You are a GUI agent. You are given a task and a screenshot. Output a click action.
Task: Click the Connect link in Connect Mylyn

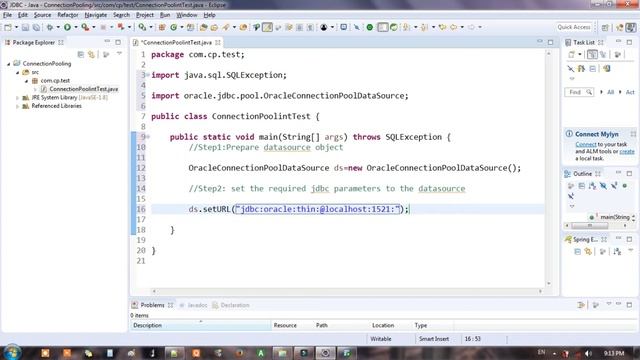(586, 144)
